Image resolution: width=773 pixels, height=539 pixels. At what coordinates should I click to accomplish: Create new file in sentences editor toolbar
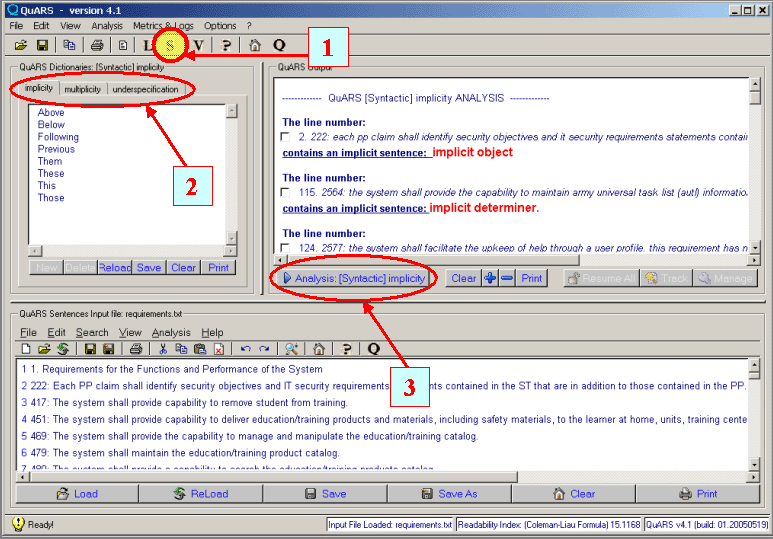[26, 349]
